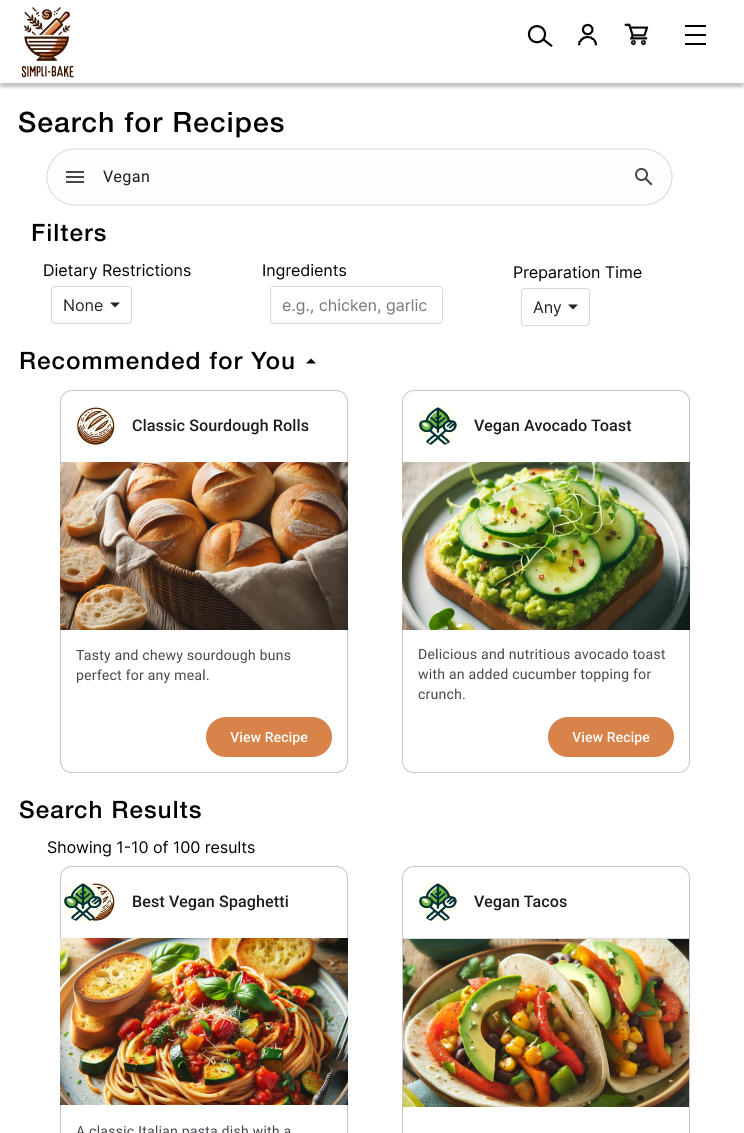
Task: Open the shopping cart icon
Action: pyautogui.click(x=637, y=35)
